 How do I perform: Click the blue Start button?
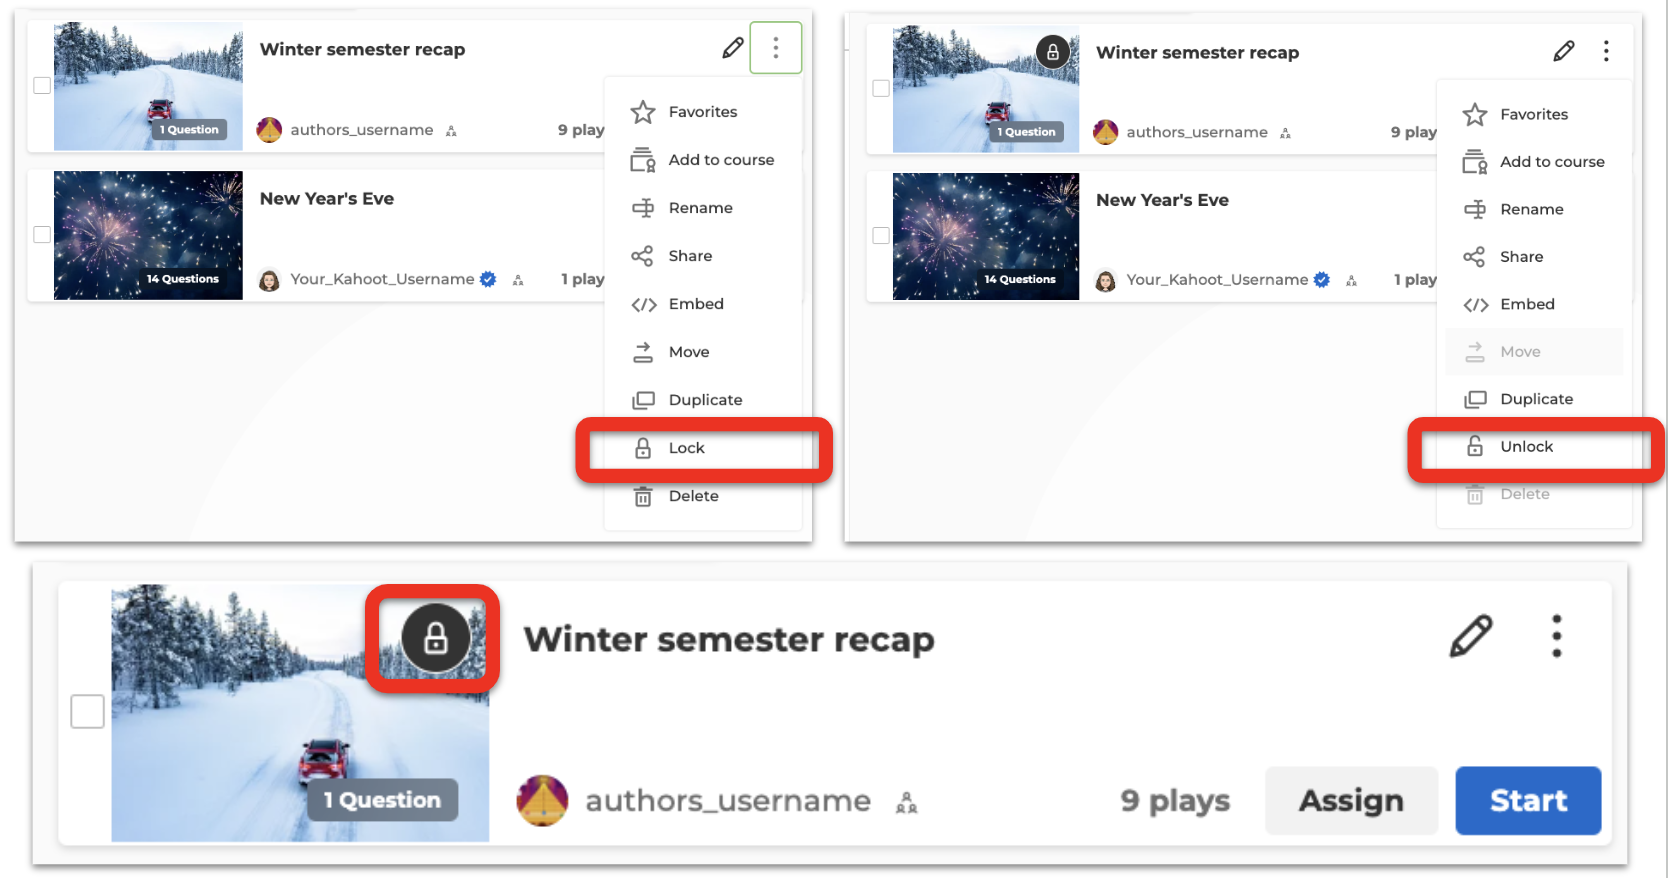(1528, 801)
